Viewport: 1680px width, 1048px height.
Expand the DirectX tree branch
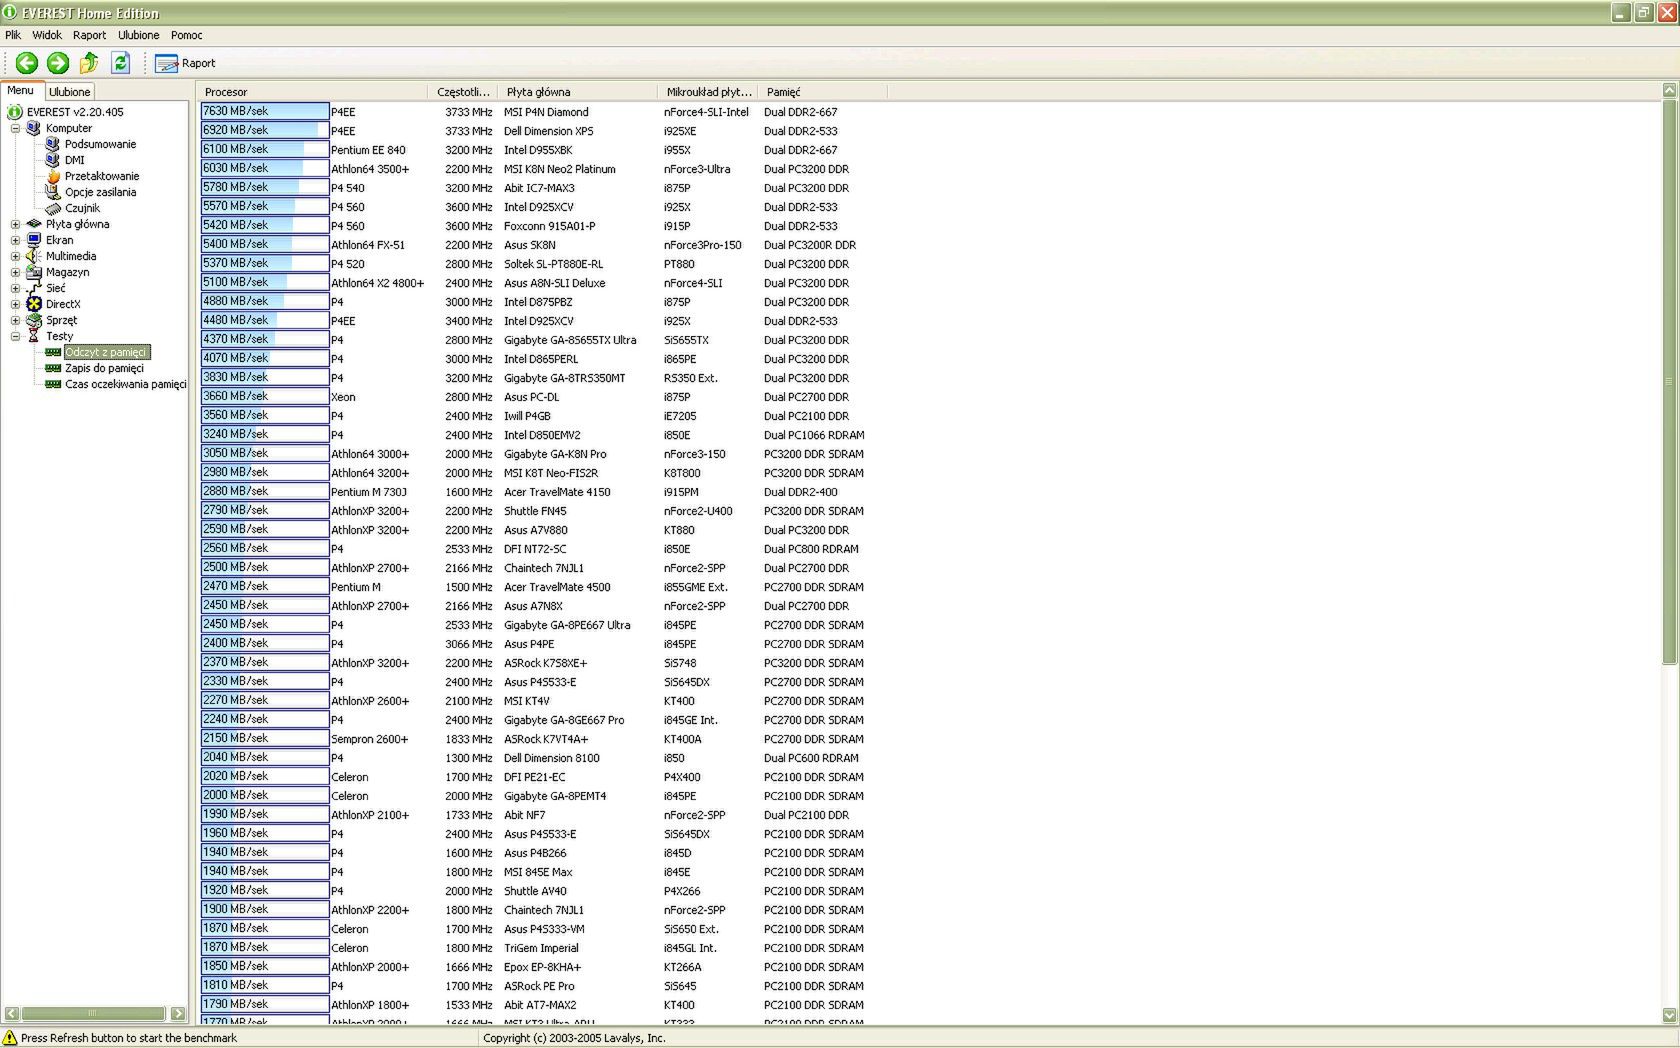[x=15, y=304]
